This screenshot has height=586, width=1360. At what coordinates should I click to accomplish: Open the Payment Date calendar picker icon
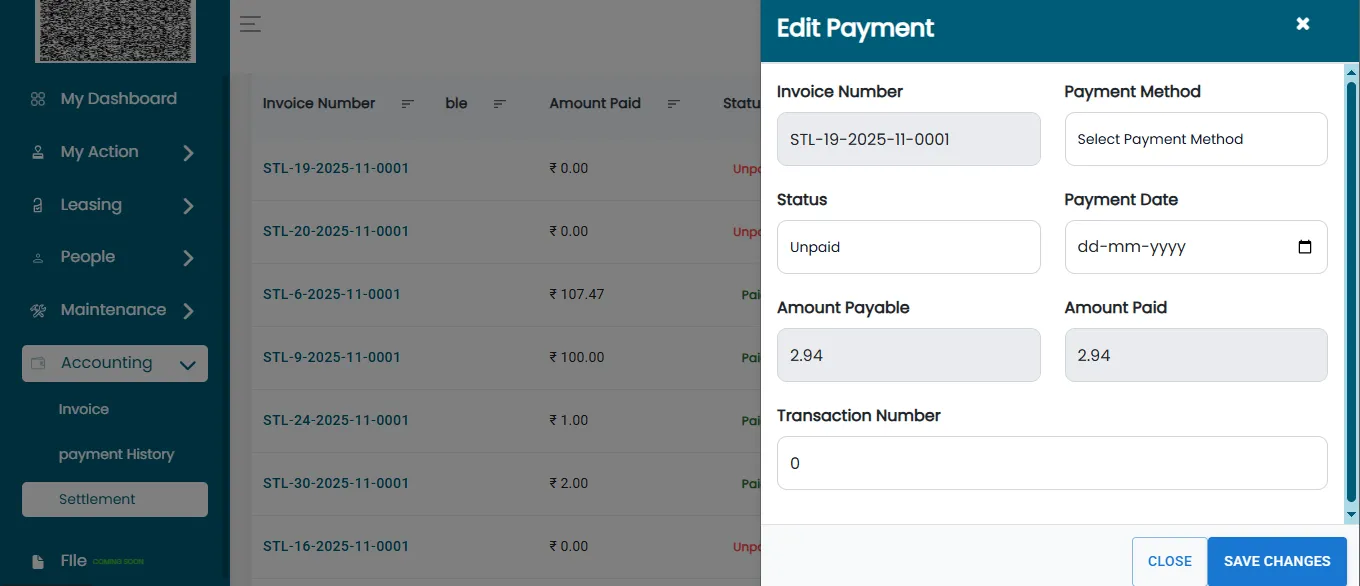tap(1305, 247)
